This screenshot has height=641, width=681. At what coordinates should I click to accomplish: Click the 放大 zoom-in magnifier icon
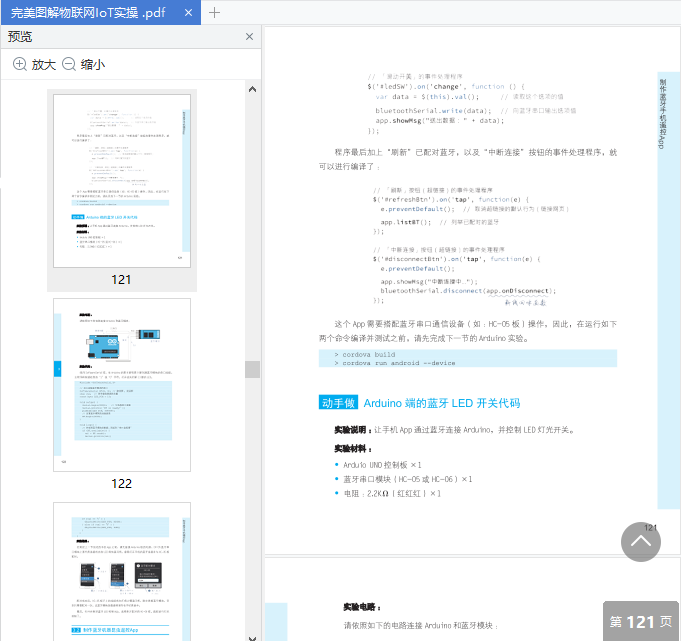20,64
